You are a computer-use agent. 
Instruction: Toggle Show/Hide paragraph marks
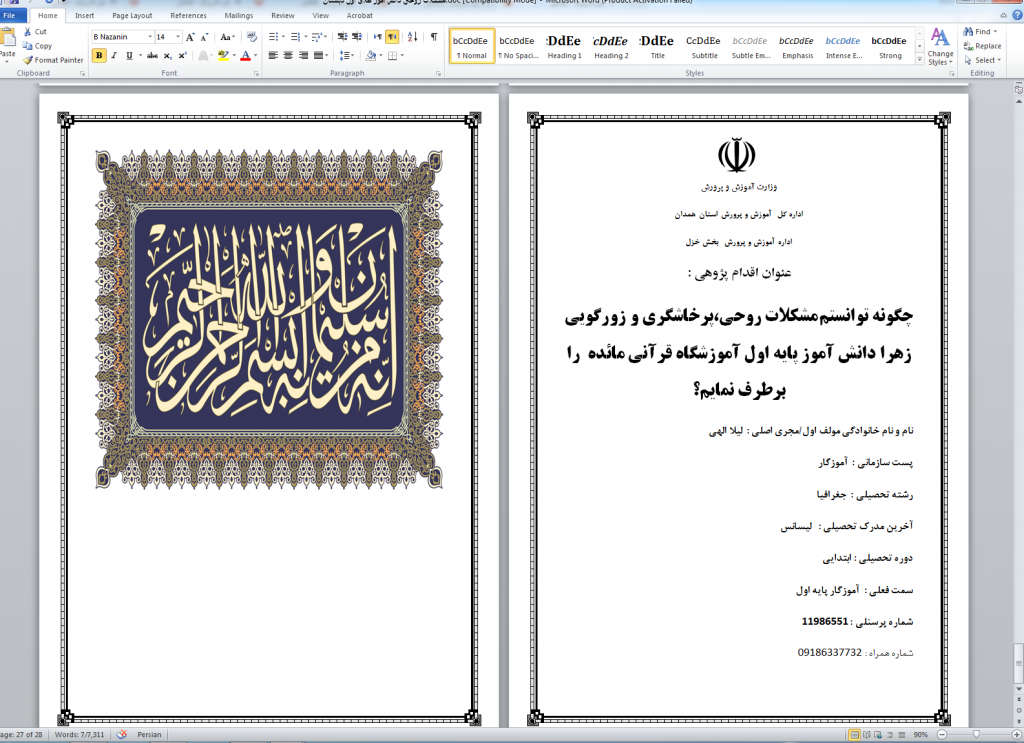(434, 37)
